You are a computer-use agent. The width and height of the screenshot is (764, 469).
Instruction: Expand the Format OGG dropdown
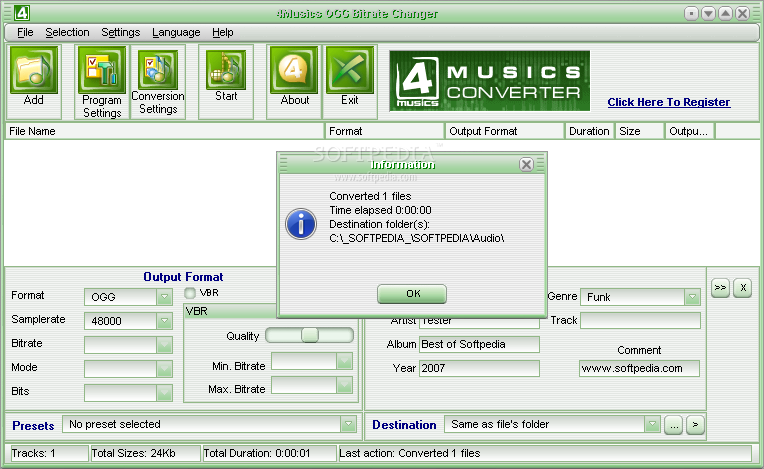pos(164,297)
